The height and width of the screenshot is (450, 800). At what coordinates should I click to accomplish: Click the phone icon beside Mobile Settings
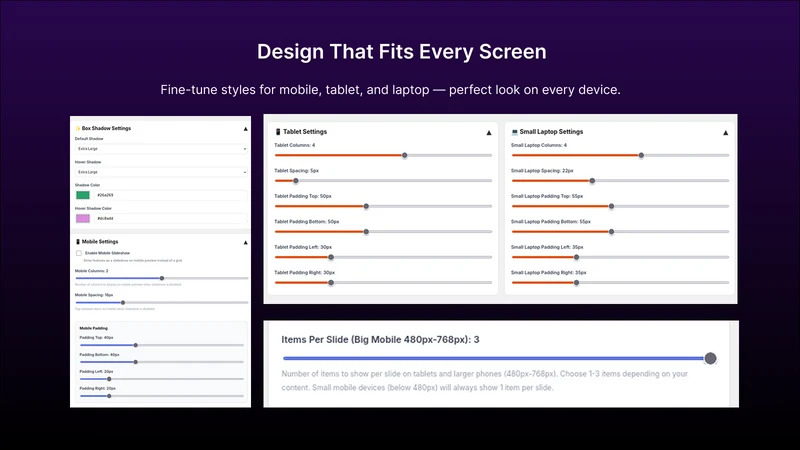(x=78, y=242)
